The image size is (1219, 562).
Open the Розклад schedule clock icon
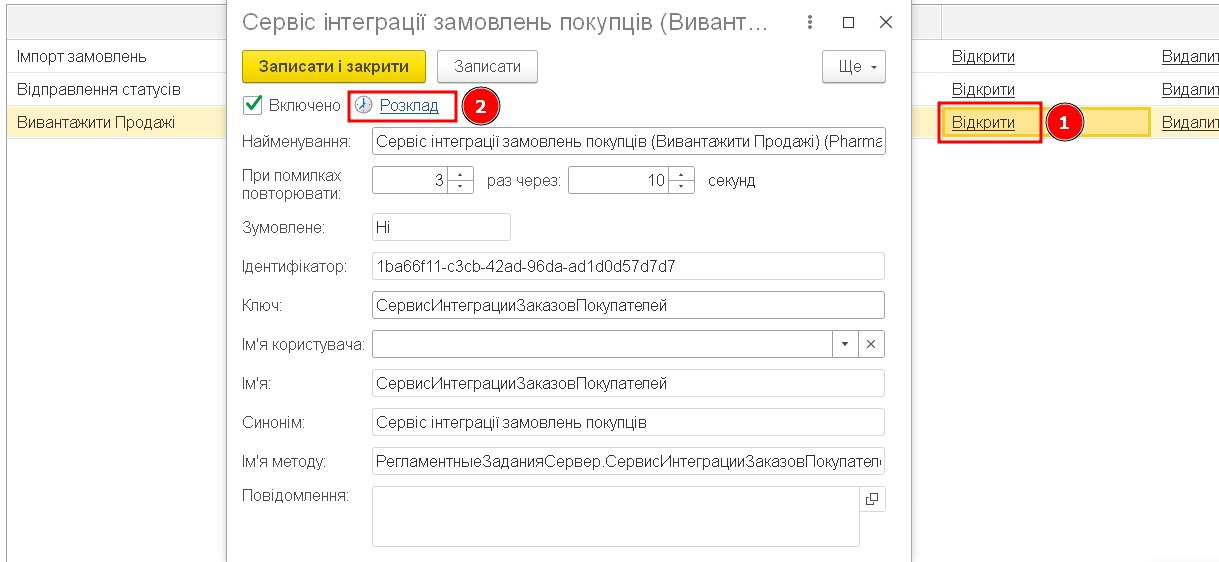pyautogui.click(x=363, y=105)
